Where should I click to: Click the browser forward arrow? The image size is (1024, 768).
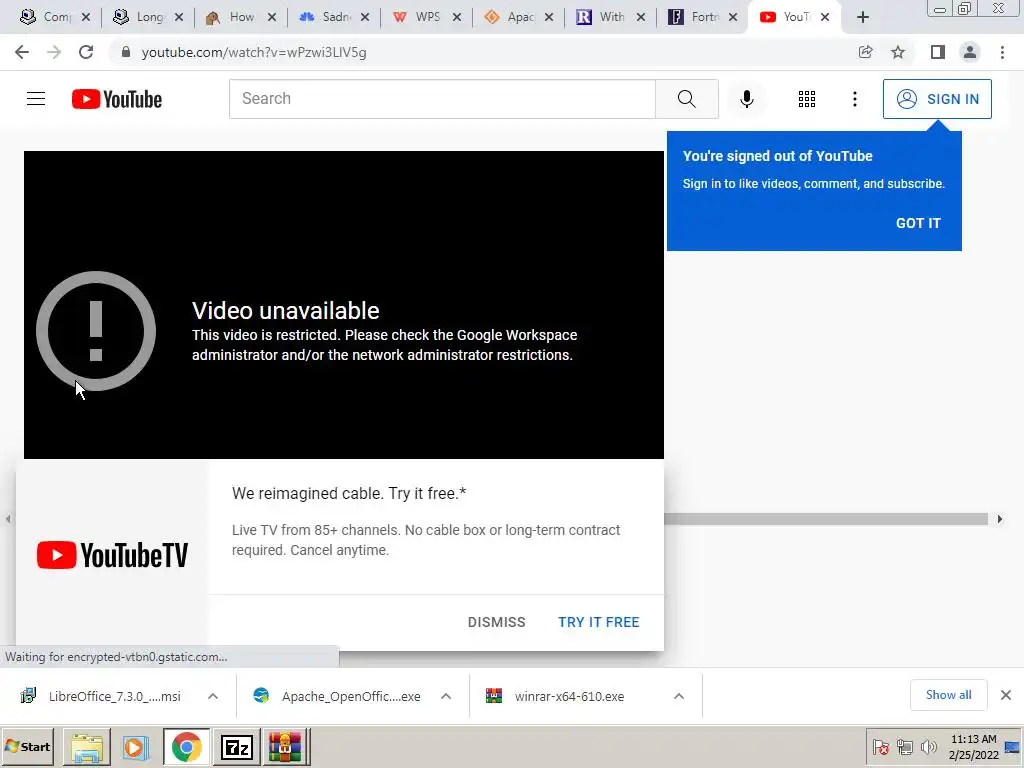point(54,52)
